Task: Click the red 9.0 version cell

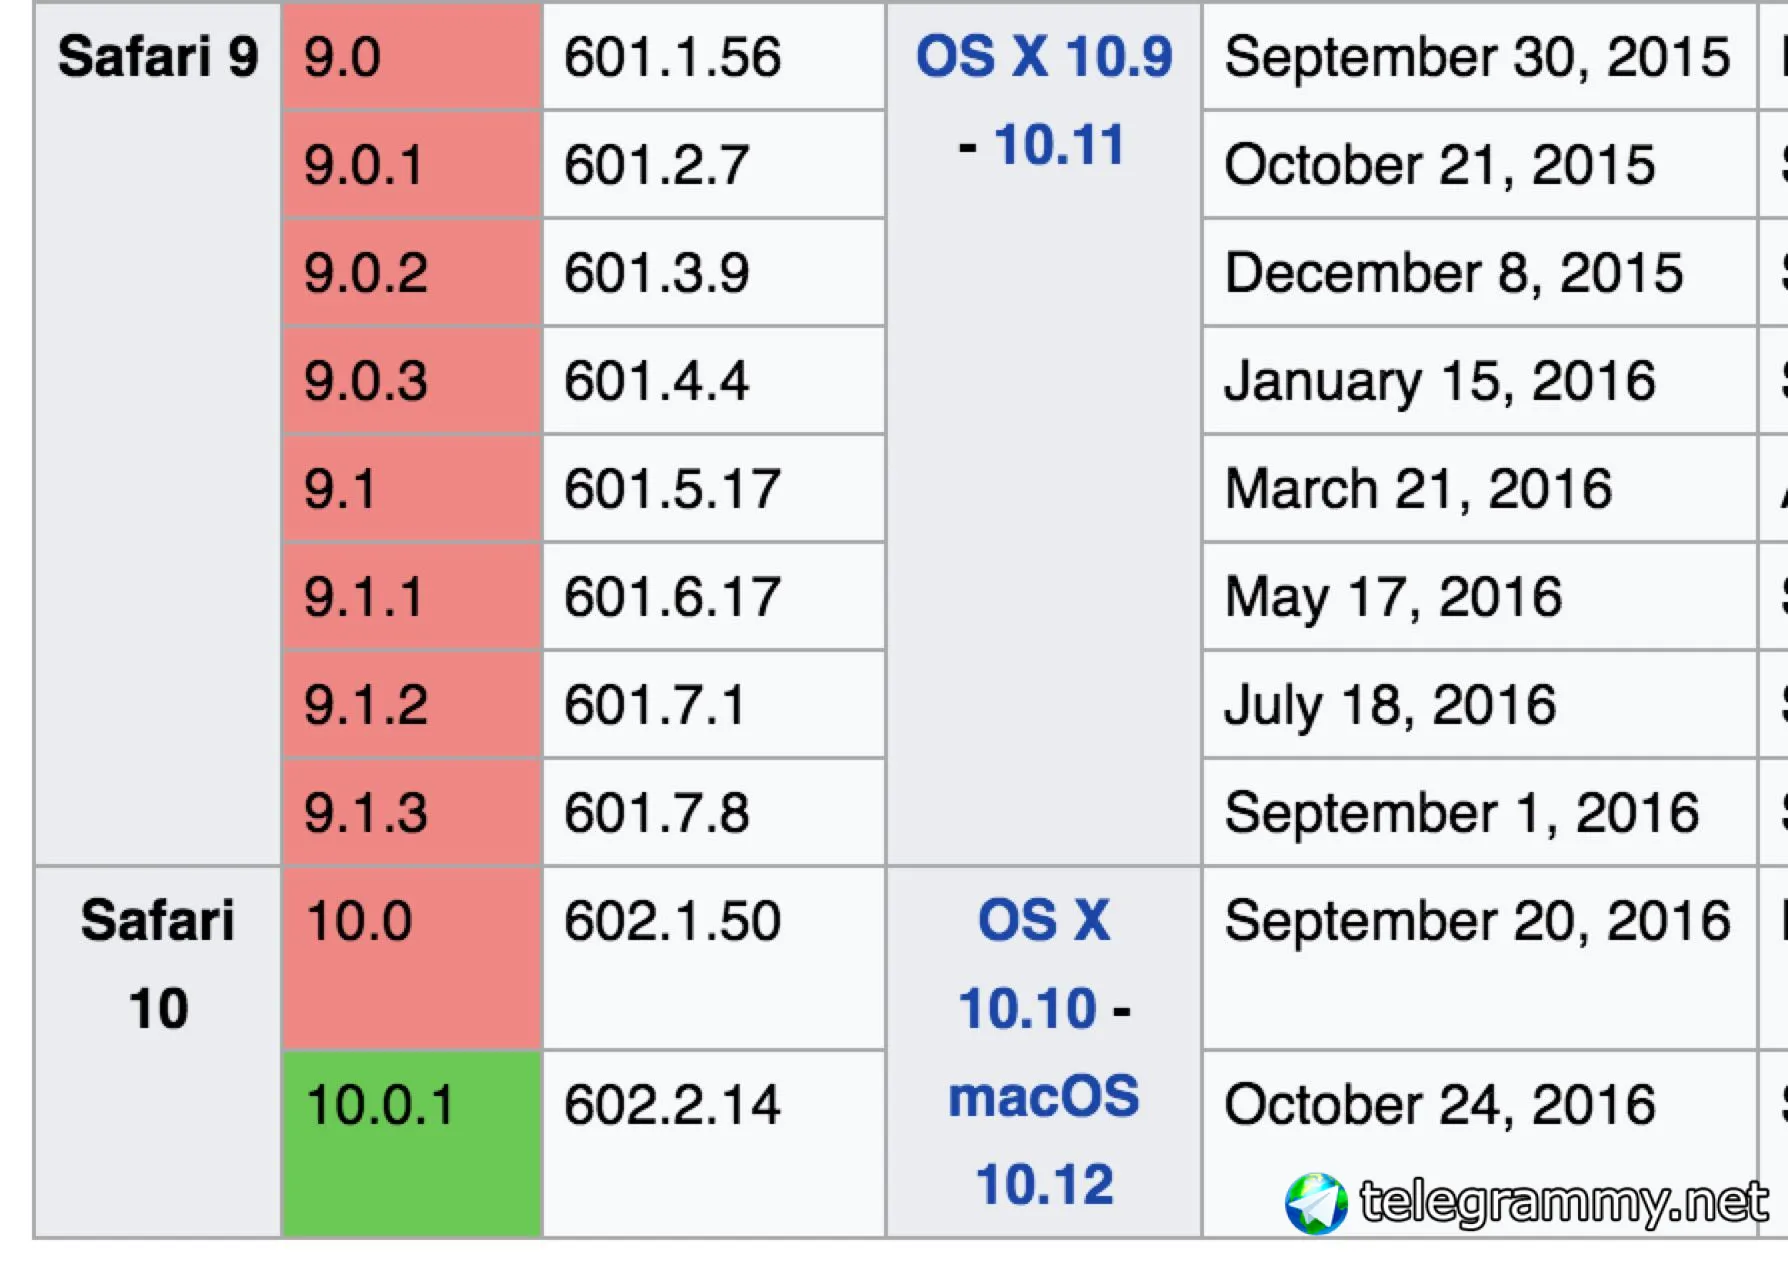Action: pyautogui.click(x=411, y=56)
